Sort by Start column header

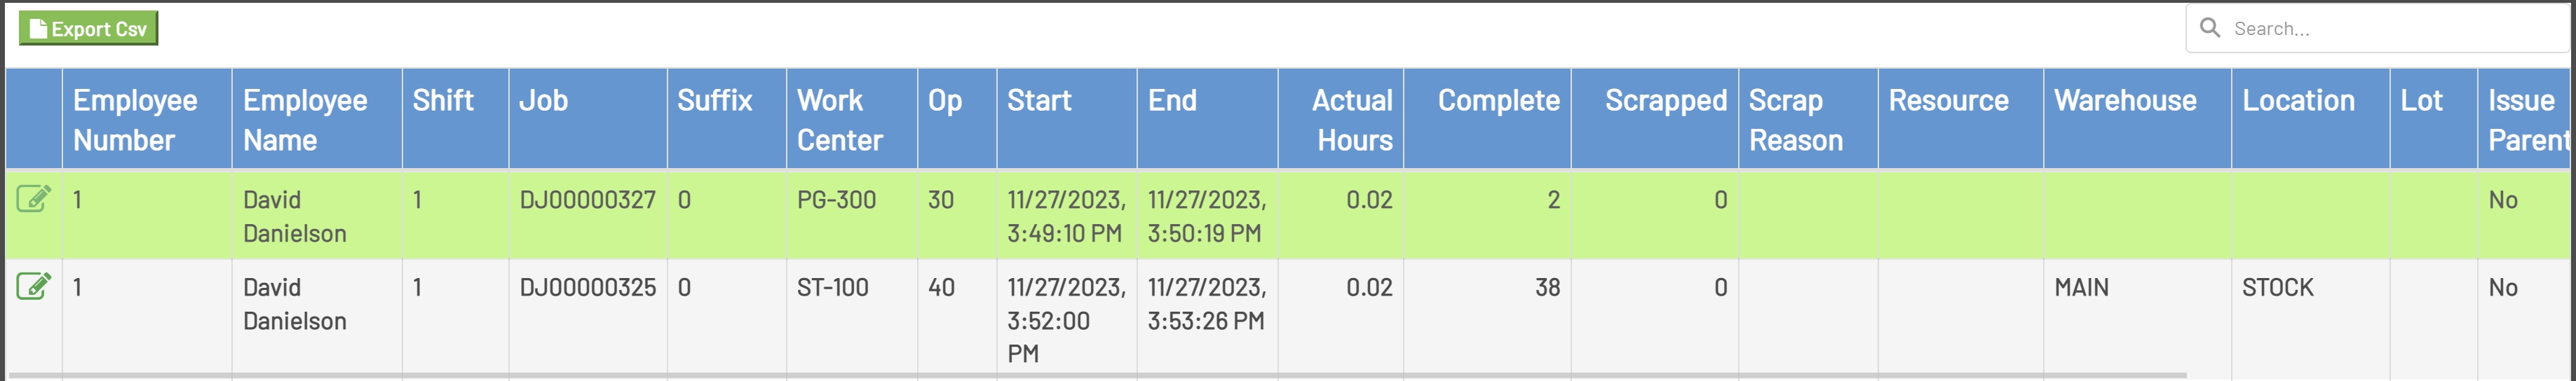(1039, 101)
